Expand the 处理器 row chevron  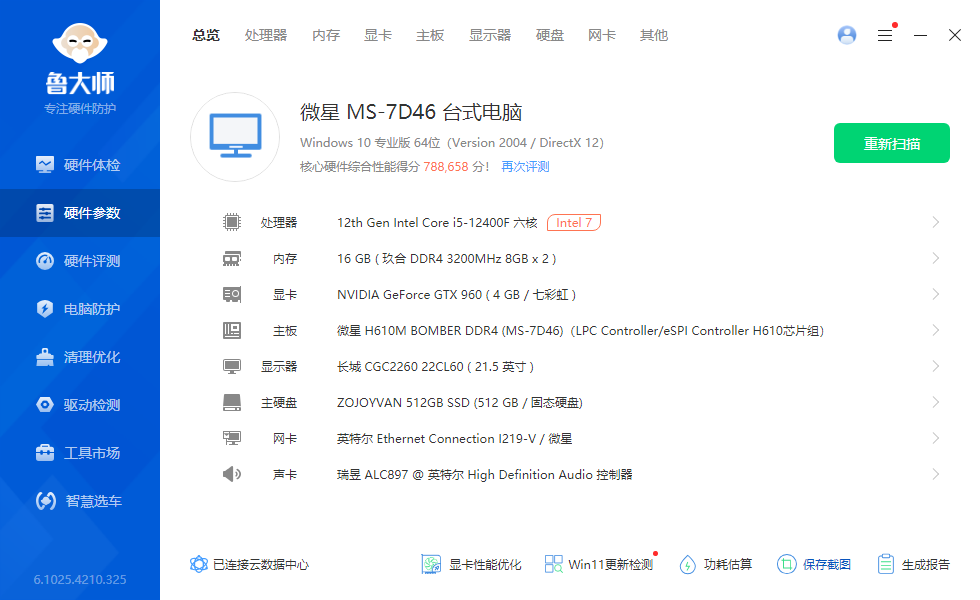(936, 222)
